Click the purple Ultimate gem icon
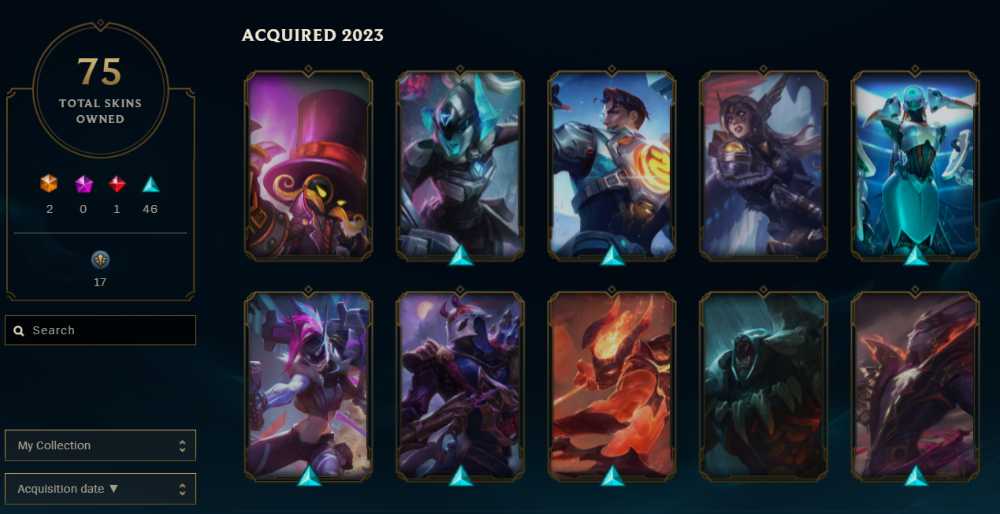This screenshot has height=514, width=1000. (84, 184)
